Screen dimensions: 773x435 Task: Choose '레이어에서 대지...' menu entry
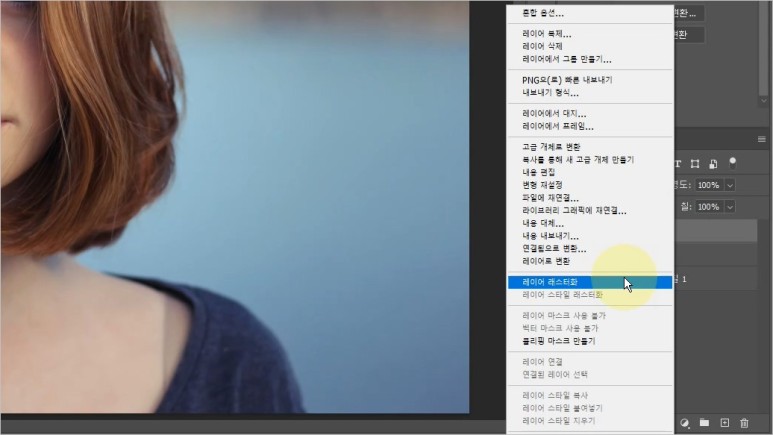[x=554, y=113]
